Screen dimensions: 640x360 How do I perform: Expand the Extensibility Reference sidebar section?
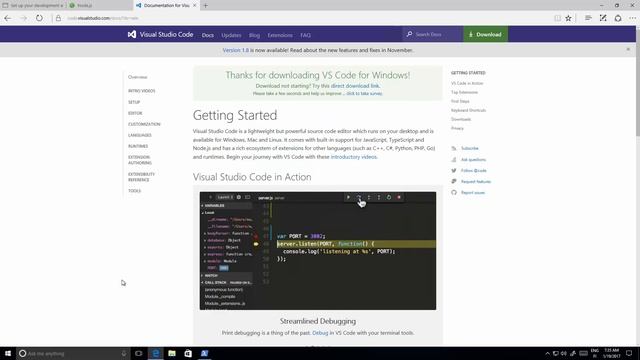(x=141, y=177)
